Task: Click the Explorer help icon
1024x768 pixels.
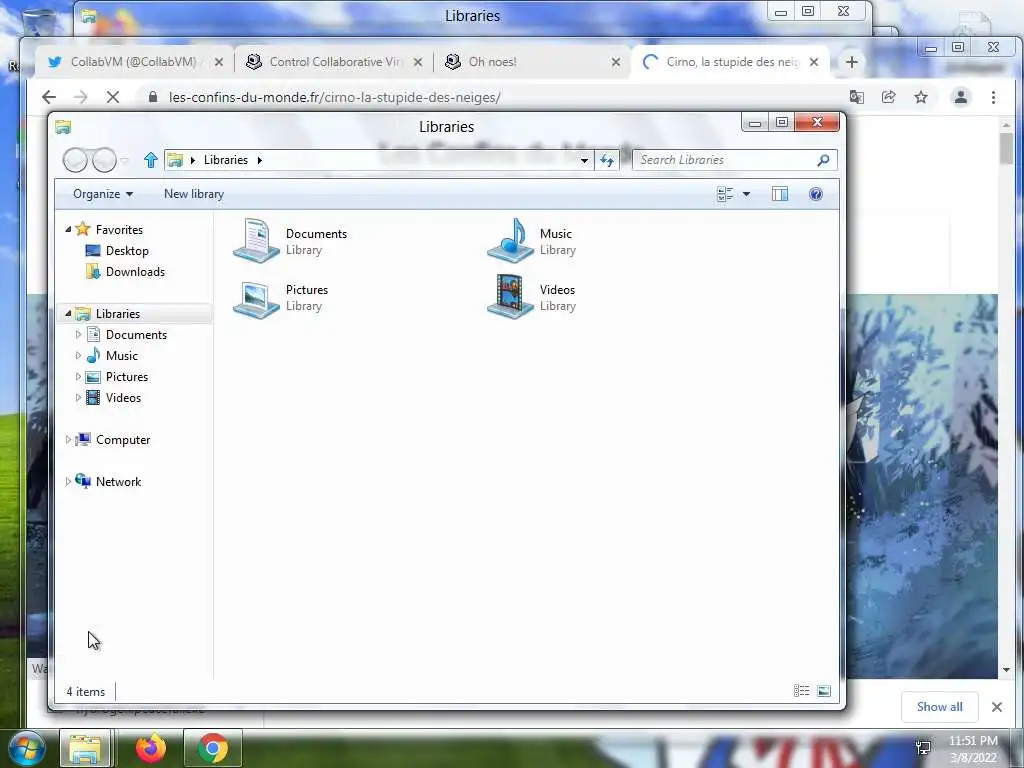Action: pyautogui.click(x=816, y=194)
